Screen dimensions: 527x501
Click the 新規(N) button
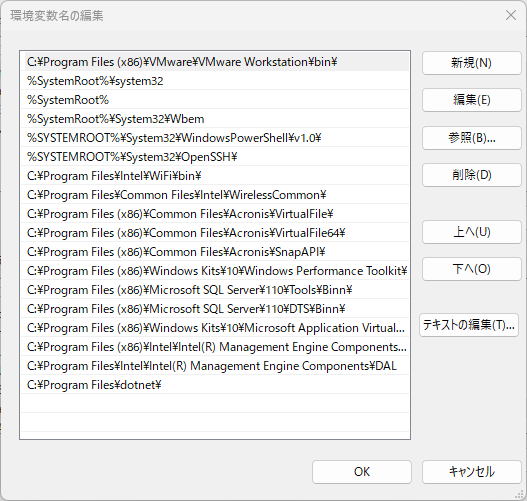472,63
